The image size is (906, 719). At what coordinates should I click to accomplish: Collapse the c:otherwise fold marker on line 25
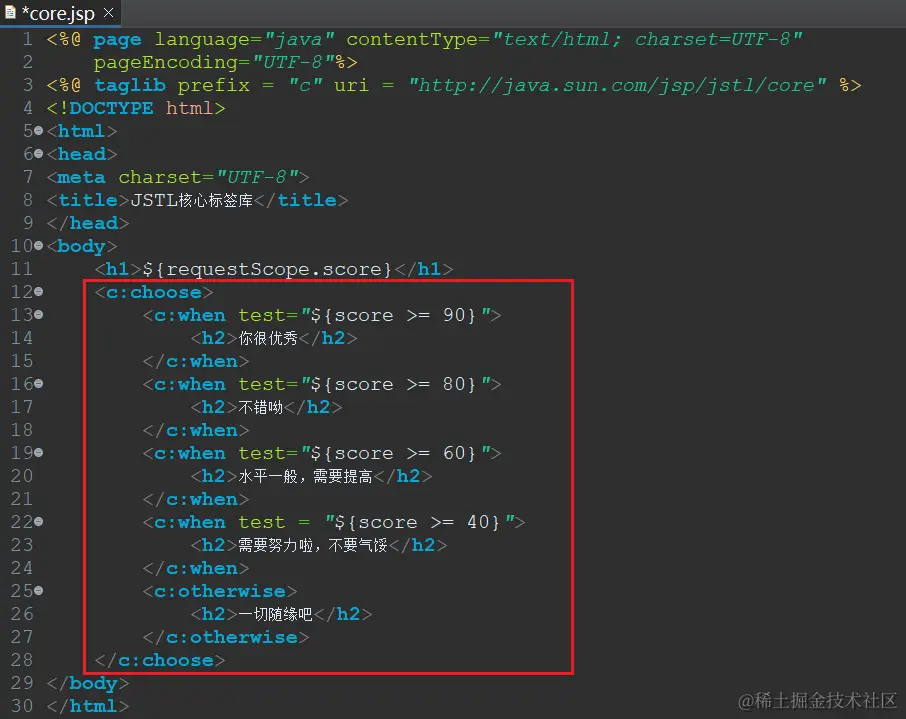click(38, 591)
